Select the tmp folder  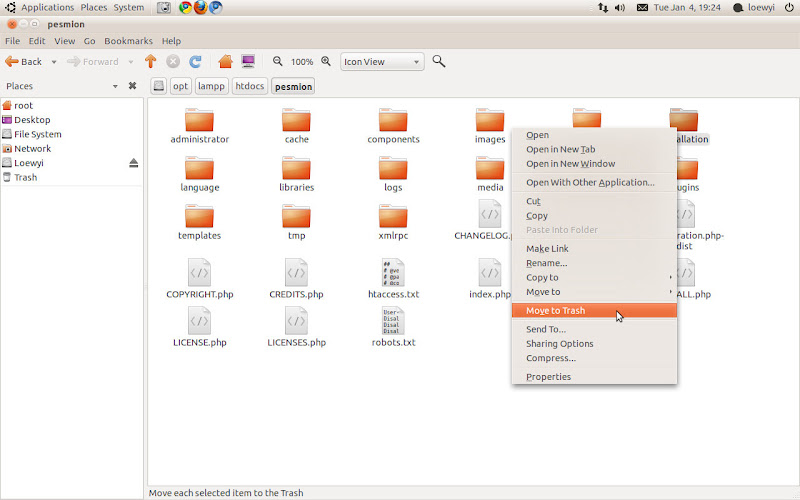click(296, 222)
